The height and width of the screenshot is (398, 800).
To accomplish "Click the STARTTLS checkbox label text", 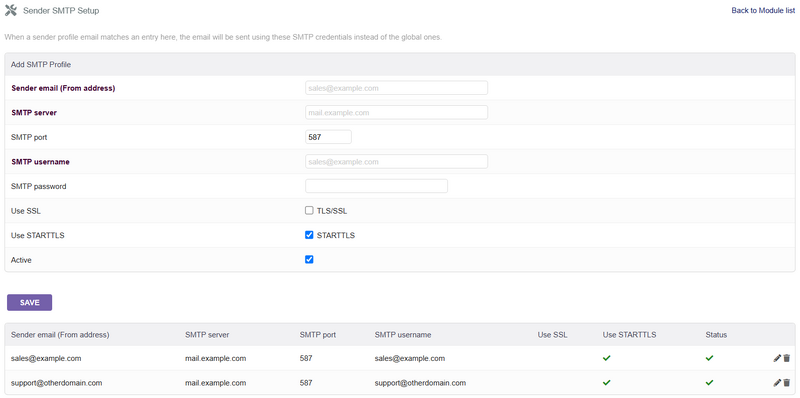I will pyautogui.click(x=336, y=235).
